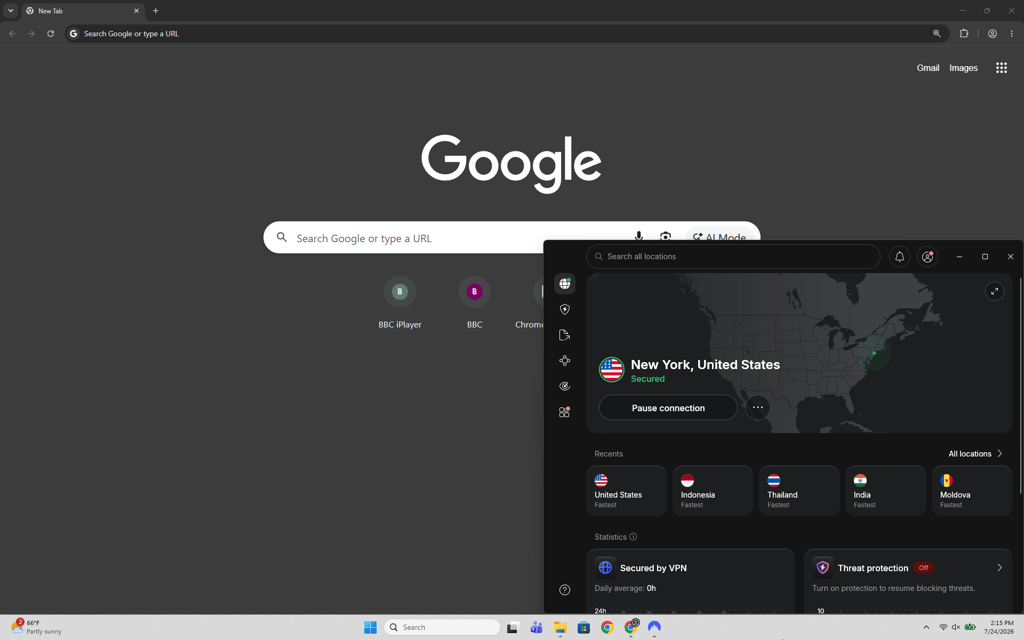Open Chrome profile icon
Screen dimensions: 1024x640
992,33
